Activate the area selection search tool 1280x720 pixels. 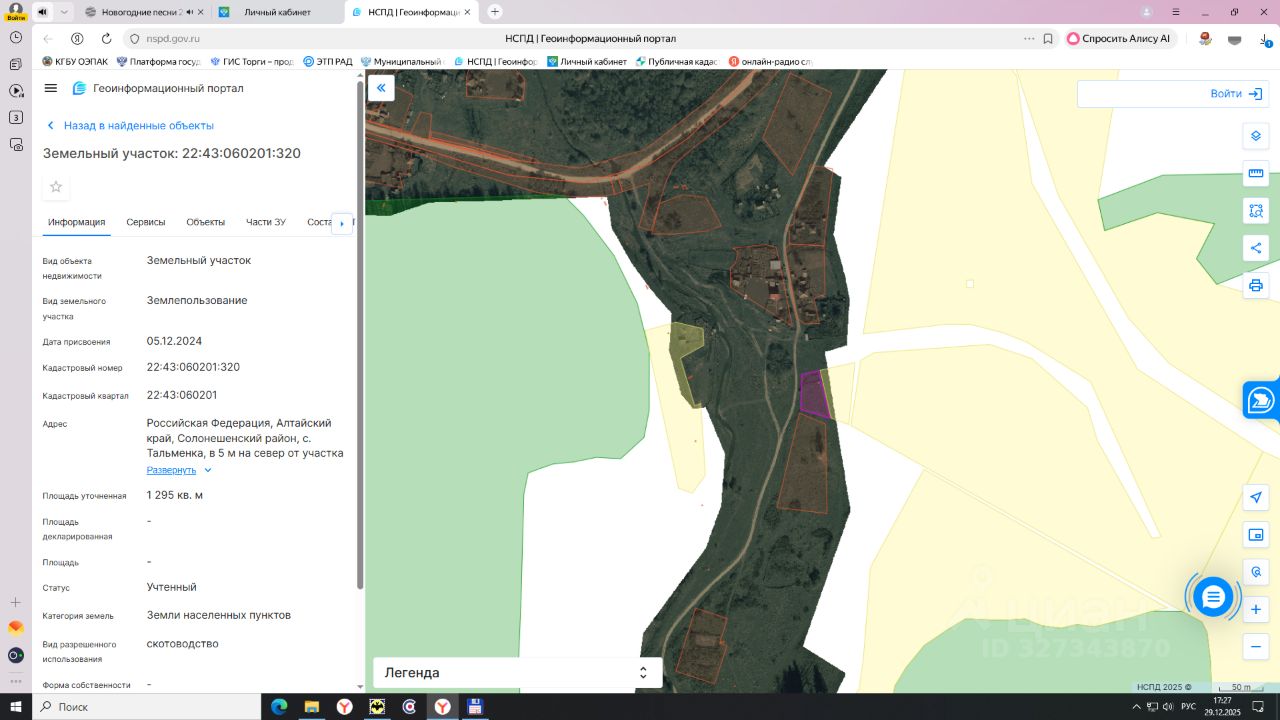pos(1256,211)
